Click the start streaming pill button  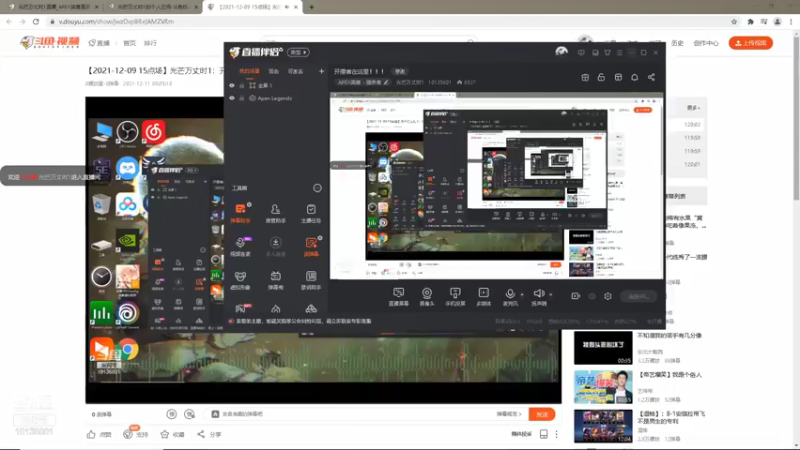click(x=638, y=296)
